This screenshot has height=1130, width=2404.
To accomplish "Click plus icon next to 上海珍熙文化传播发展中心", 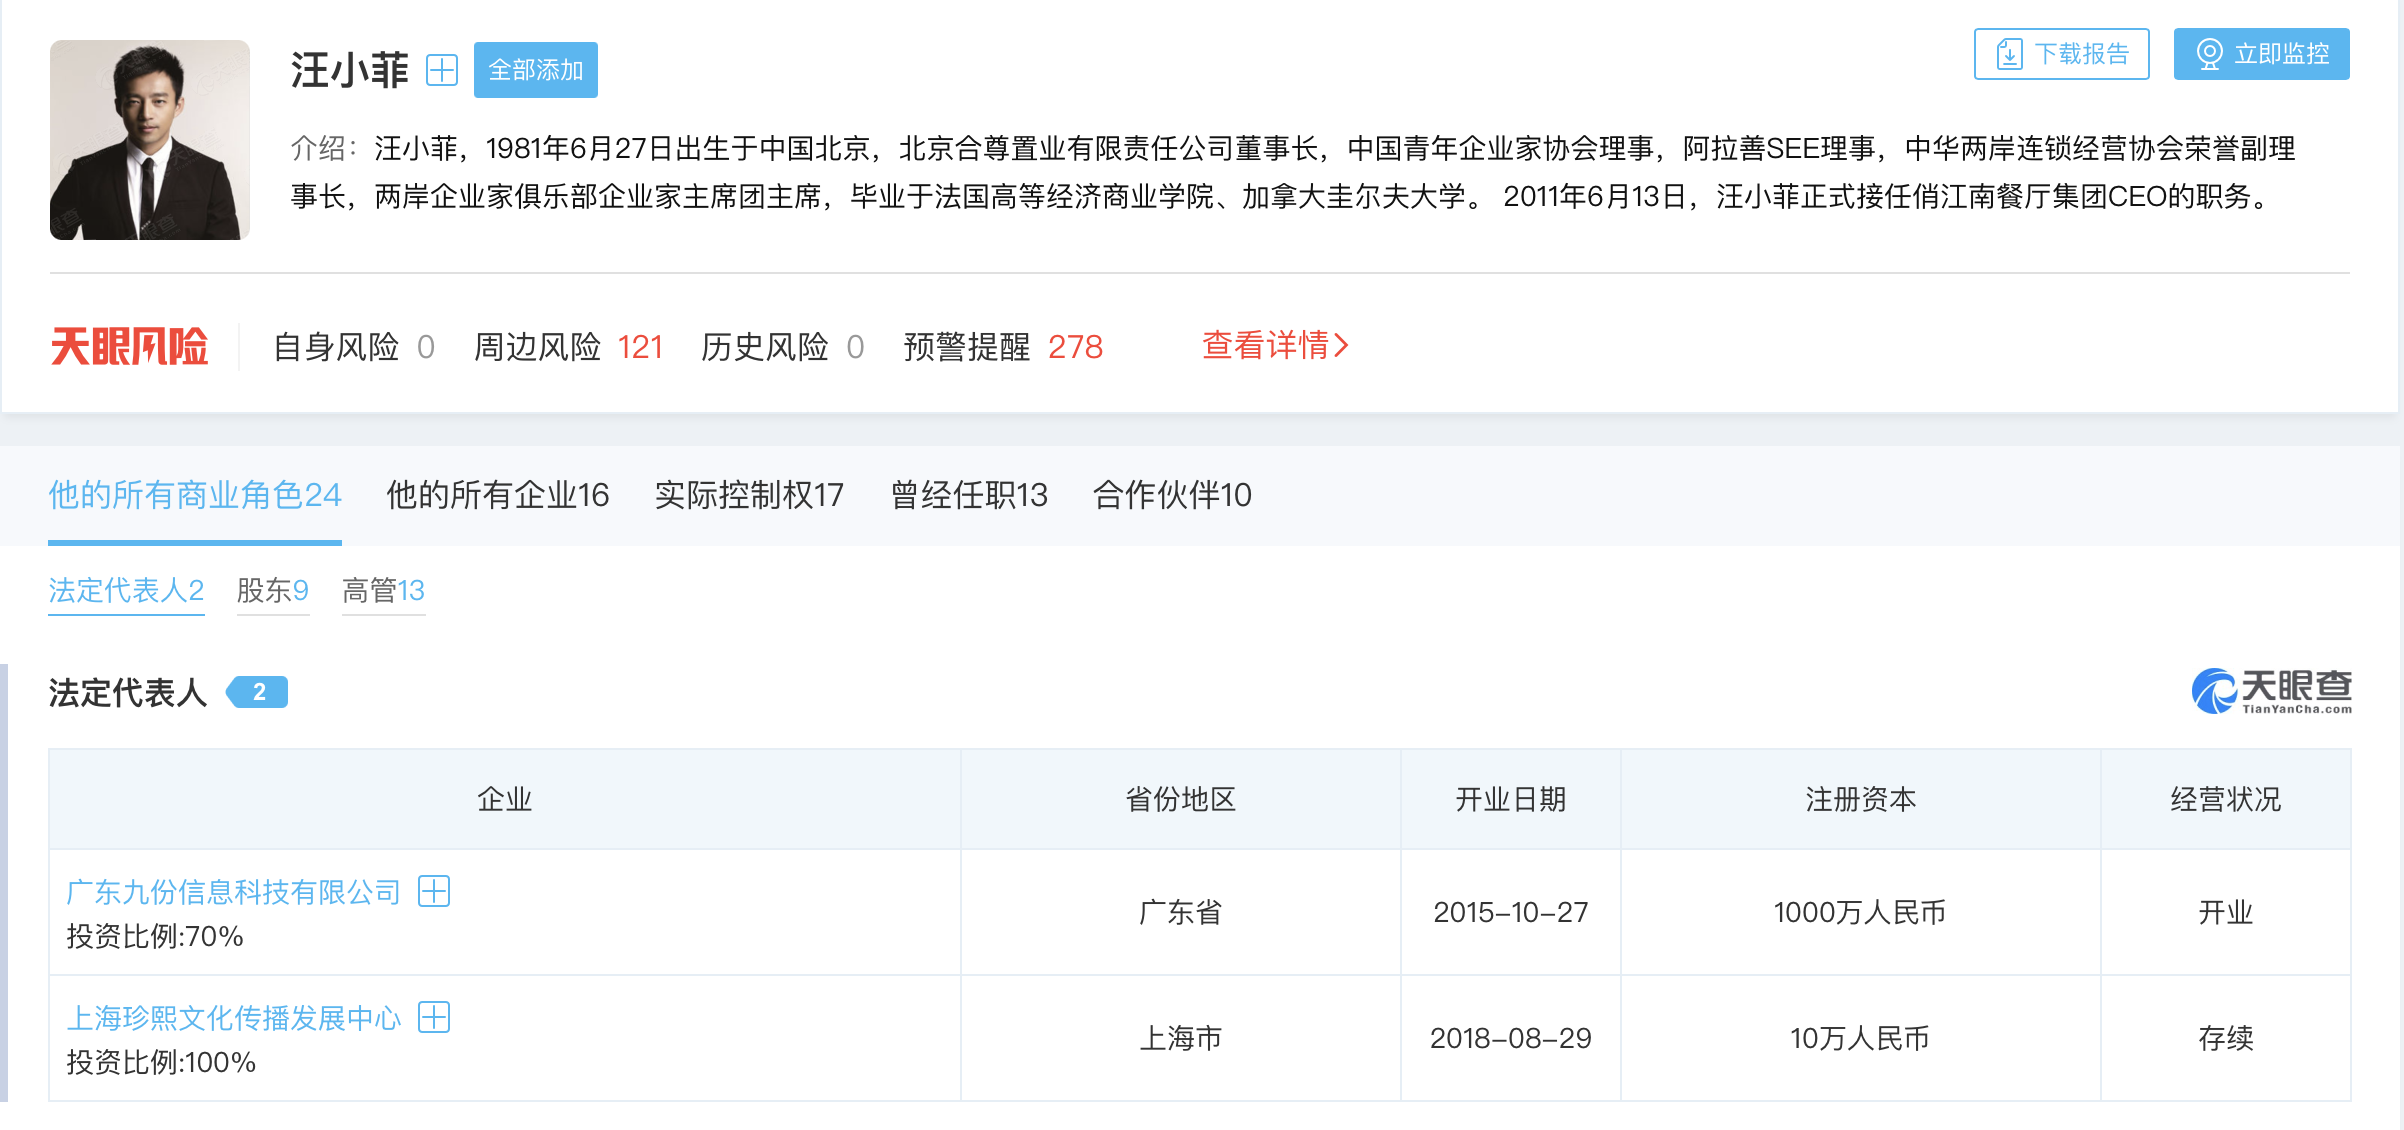I will [434, 1017].
